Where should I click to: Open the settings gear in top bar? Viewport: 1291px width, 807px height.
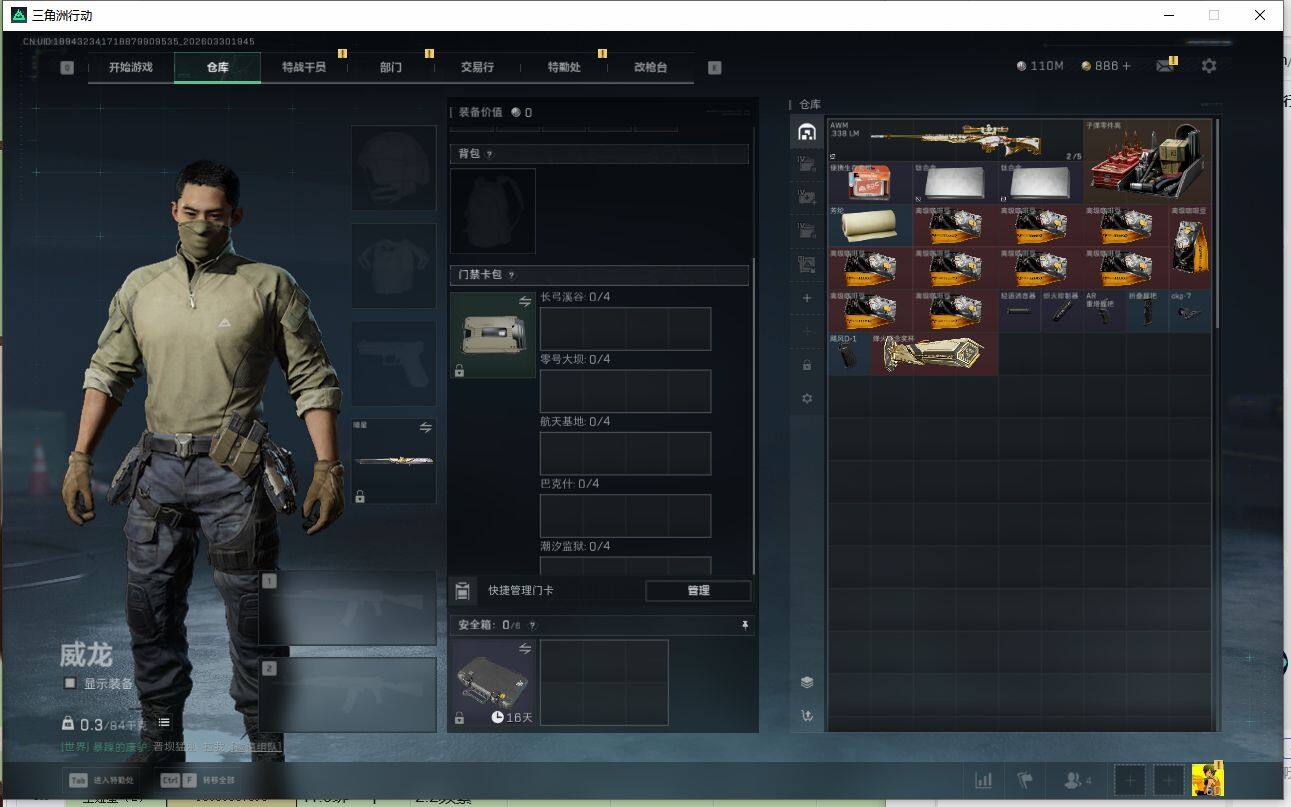pyautogui.click(x=1209, y=66)
